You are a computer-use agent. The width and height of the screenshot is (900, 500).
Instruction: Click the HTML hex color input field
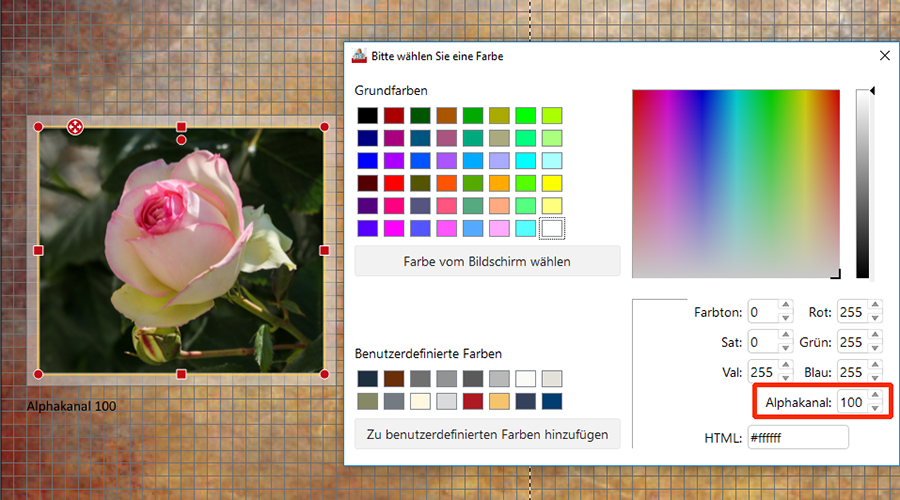(x=798, y=437)
